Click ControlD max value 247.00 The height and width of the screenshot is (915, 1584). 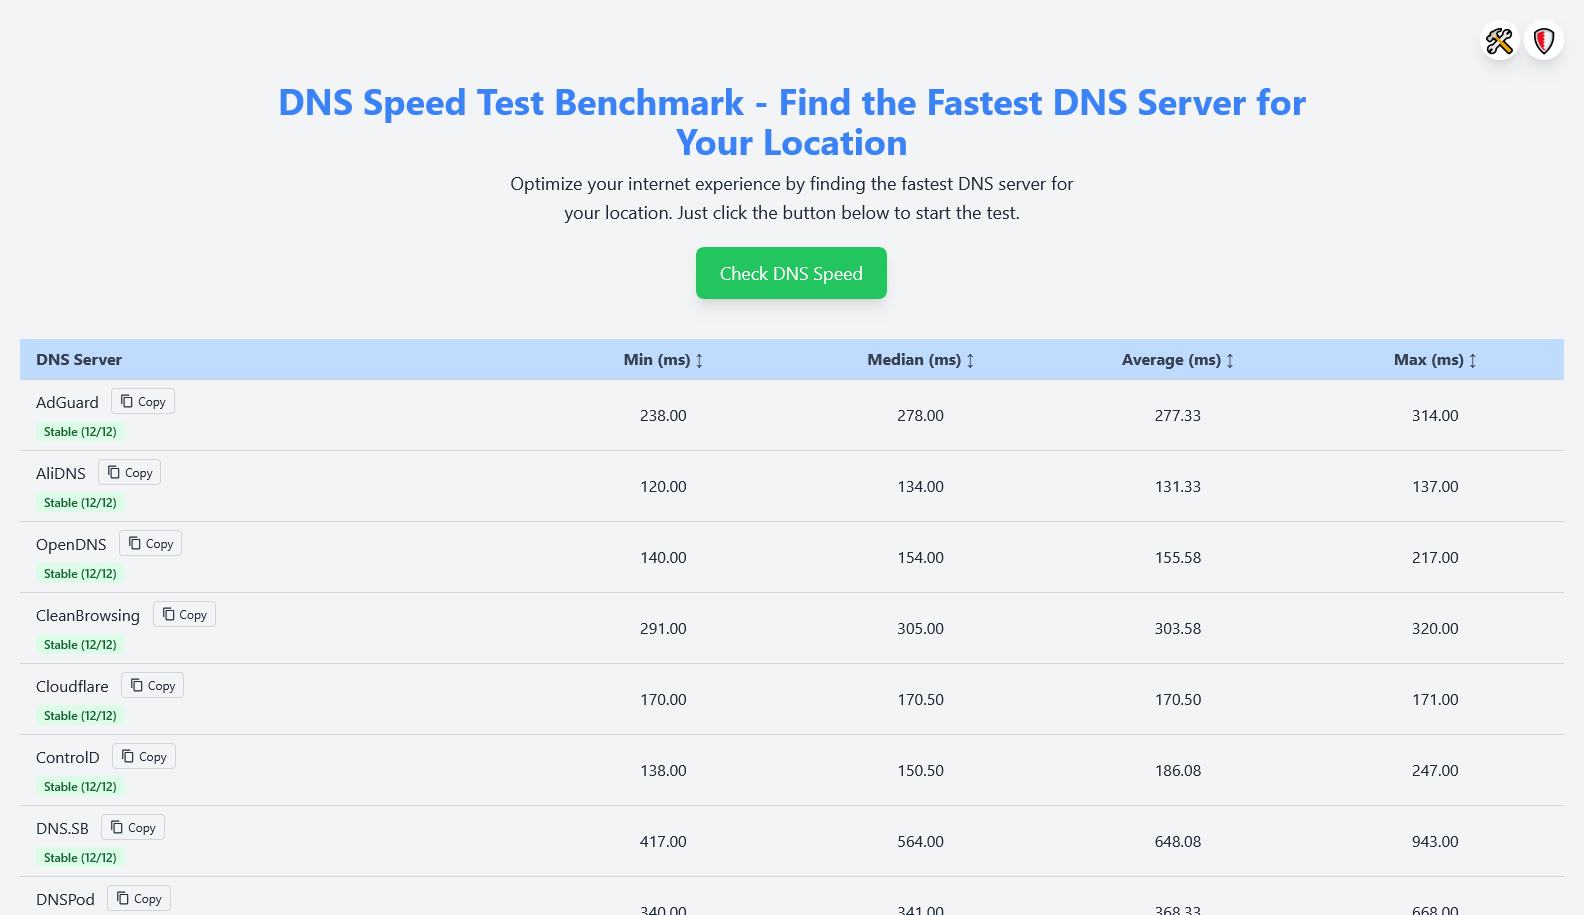click(x=1435, y=770)
